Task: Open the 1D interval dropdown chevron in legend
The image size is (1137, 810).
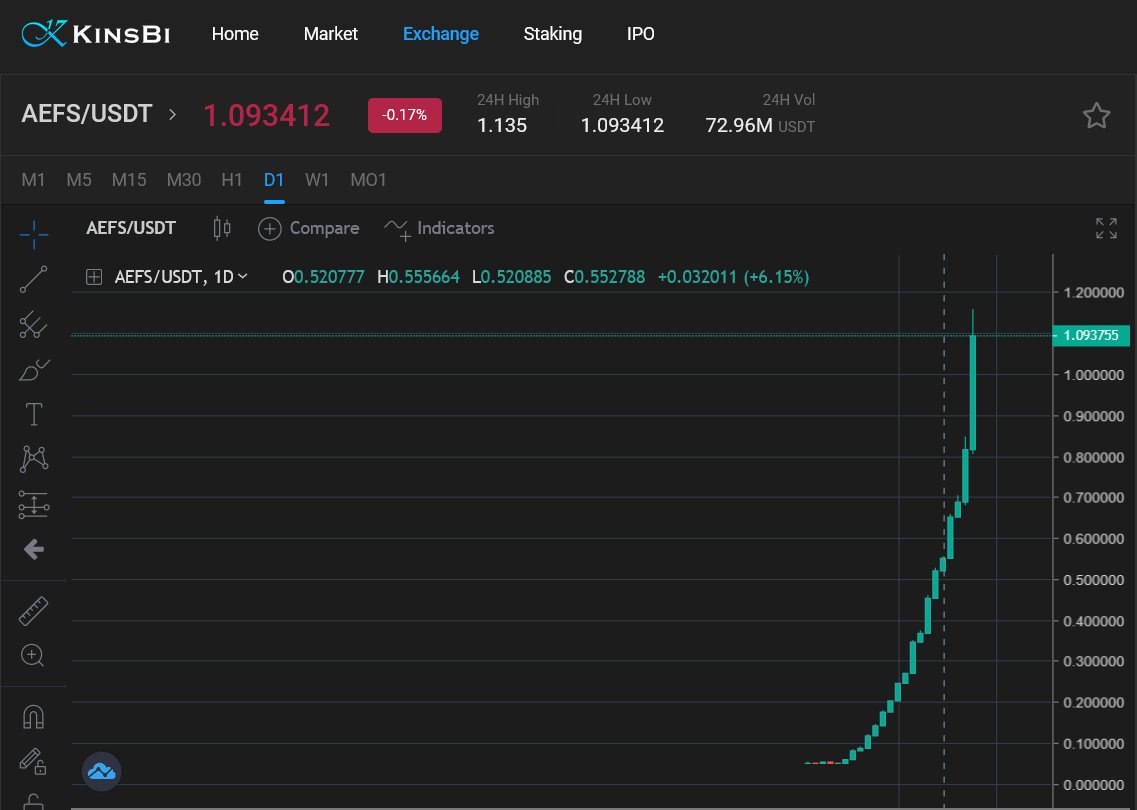Action: 242,276
